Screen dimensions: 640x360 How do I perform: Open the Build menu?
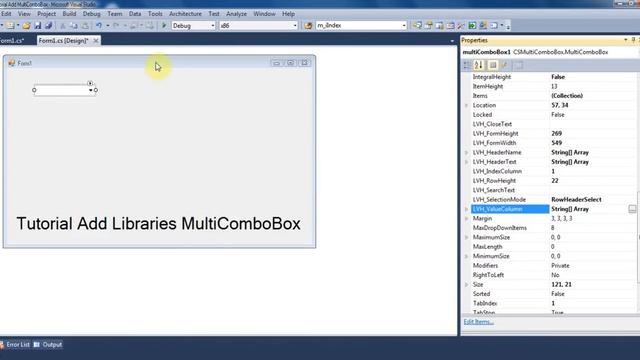pyautogui.click(x=69, y=14)
